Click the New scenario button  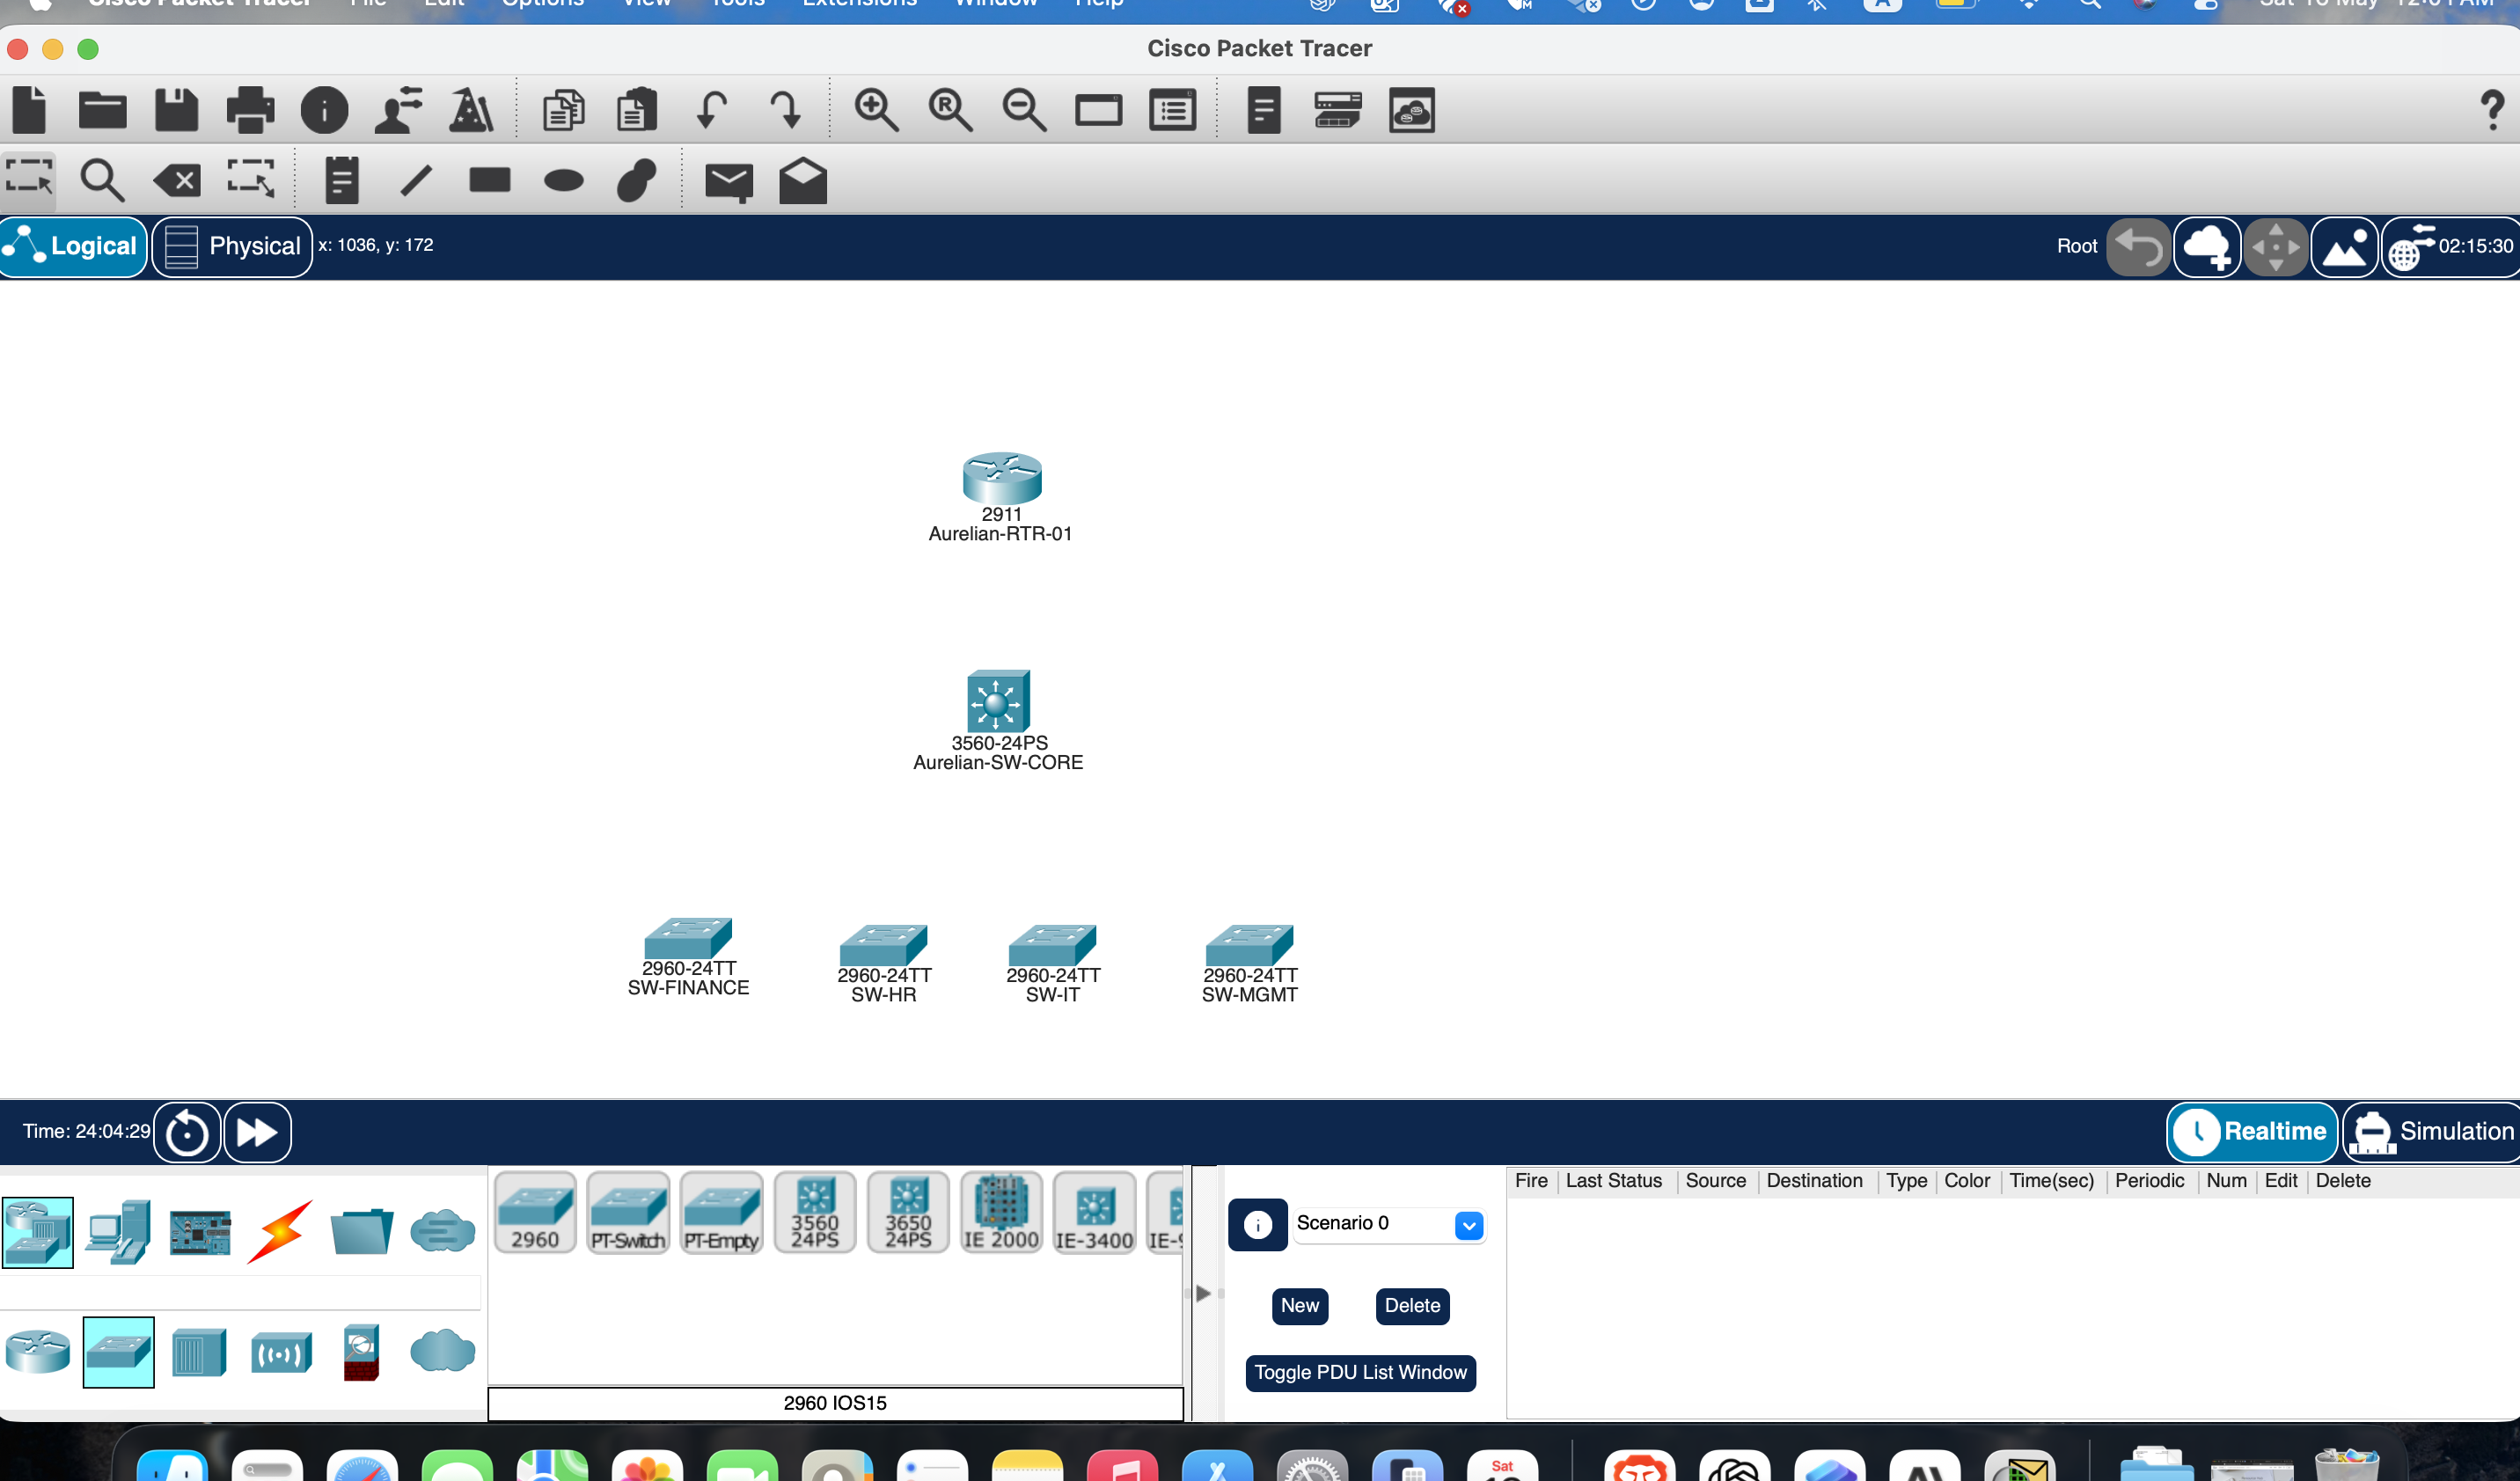tap(1300, 1305)
